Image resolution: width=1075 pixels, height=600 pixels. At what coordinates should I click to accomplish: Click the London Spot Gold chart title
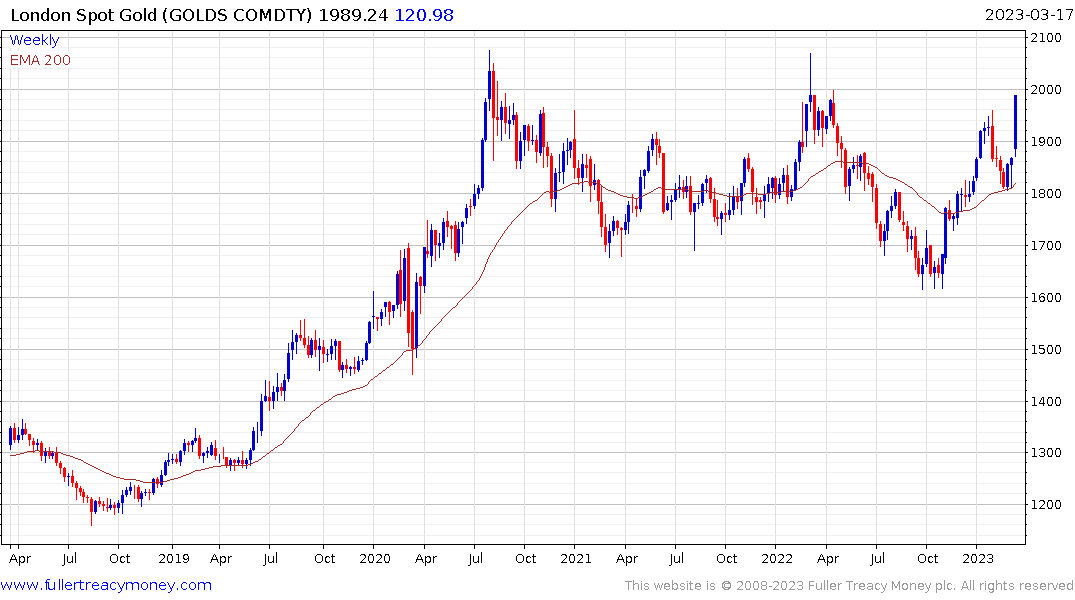click(x=161, y=15)
